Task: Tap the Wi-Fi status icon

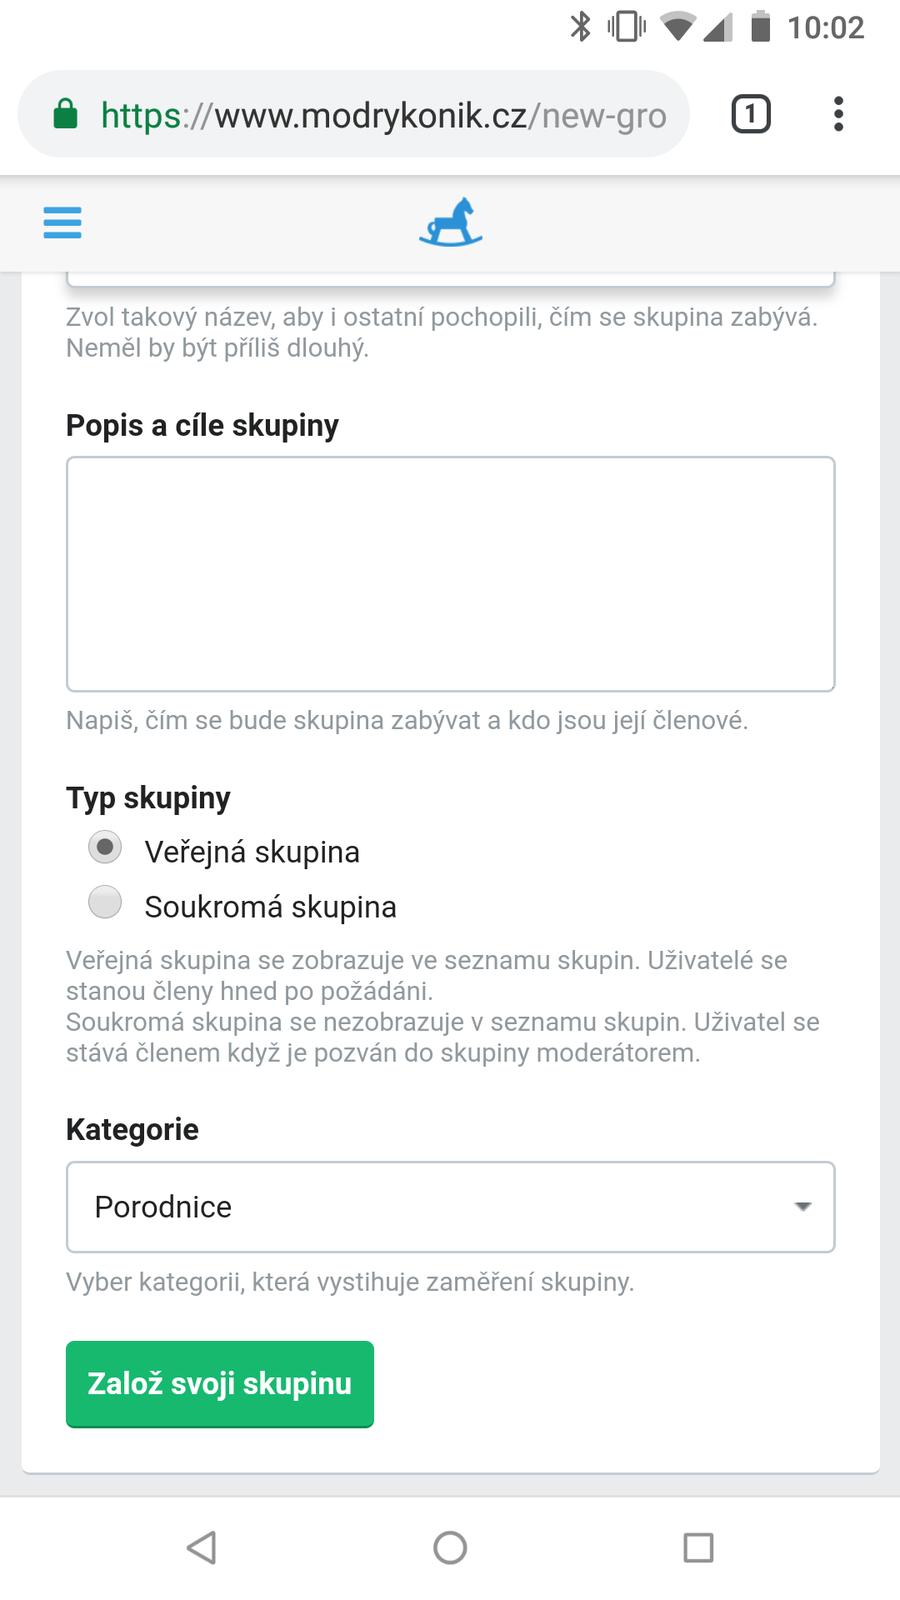Action: (x=677, y=27)
